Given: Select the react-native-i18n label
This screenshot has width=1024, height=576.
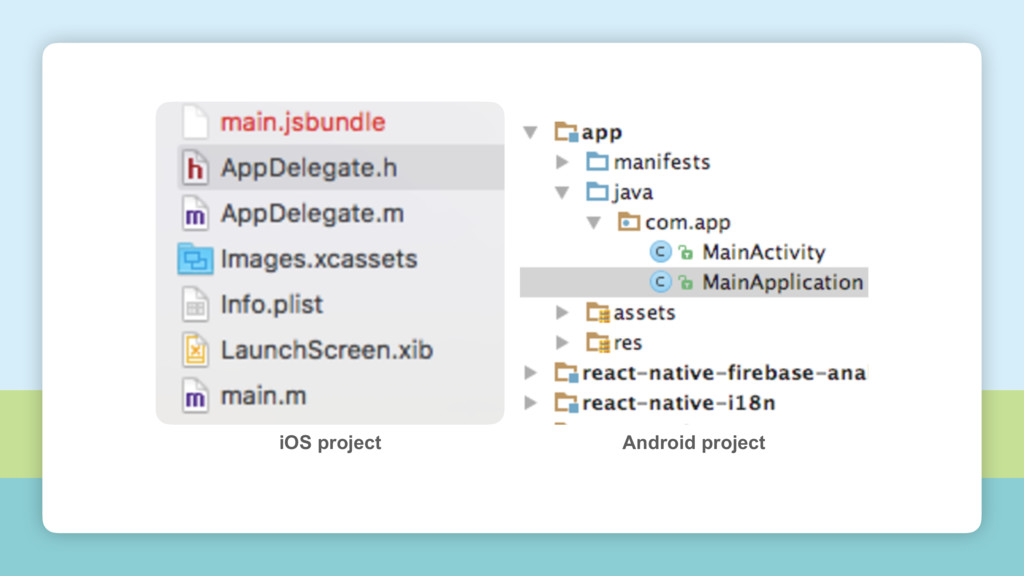Looking at the screenshot, I should point(679,403).
